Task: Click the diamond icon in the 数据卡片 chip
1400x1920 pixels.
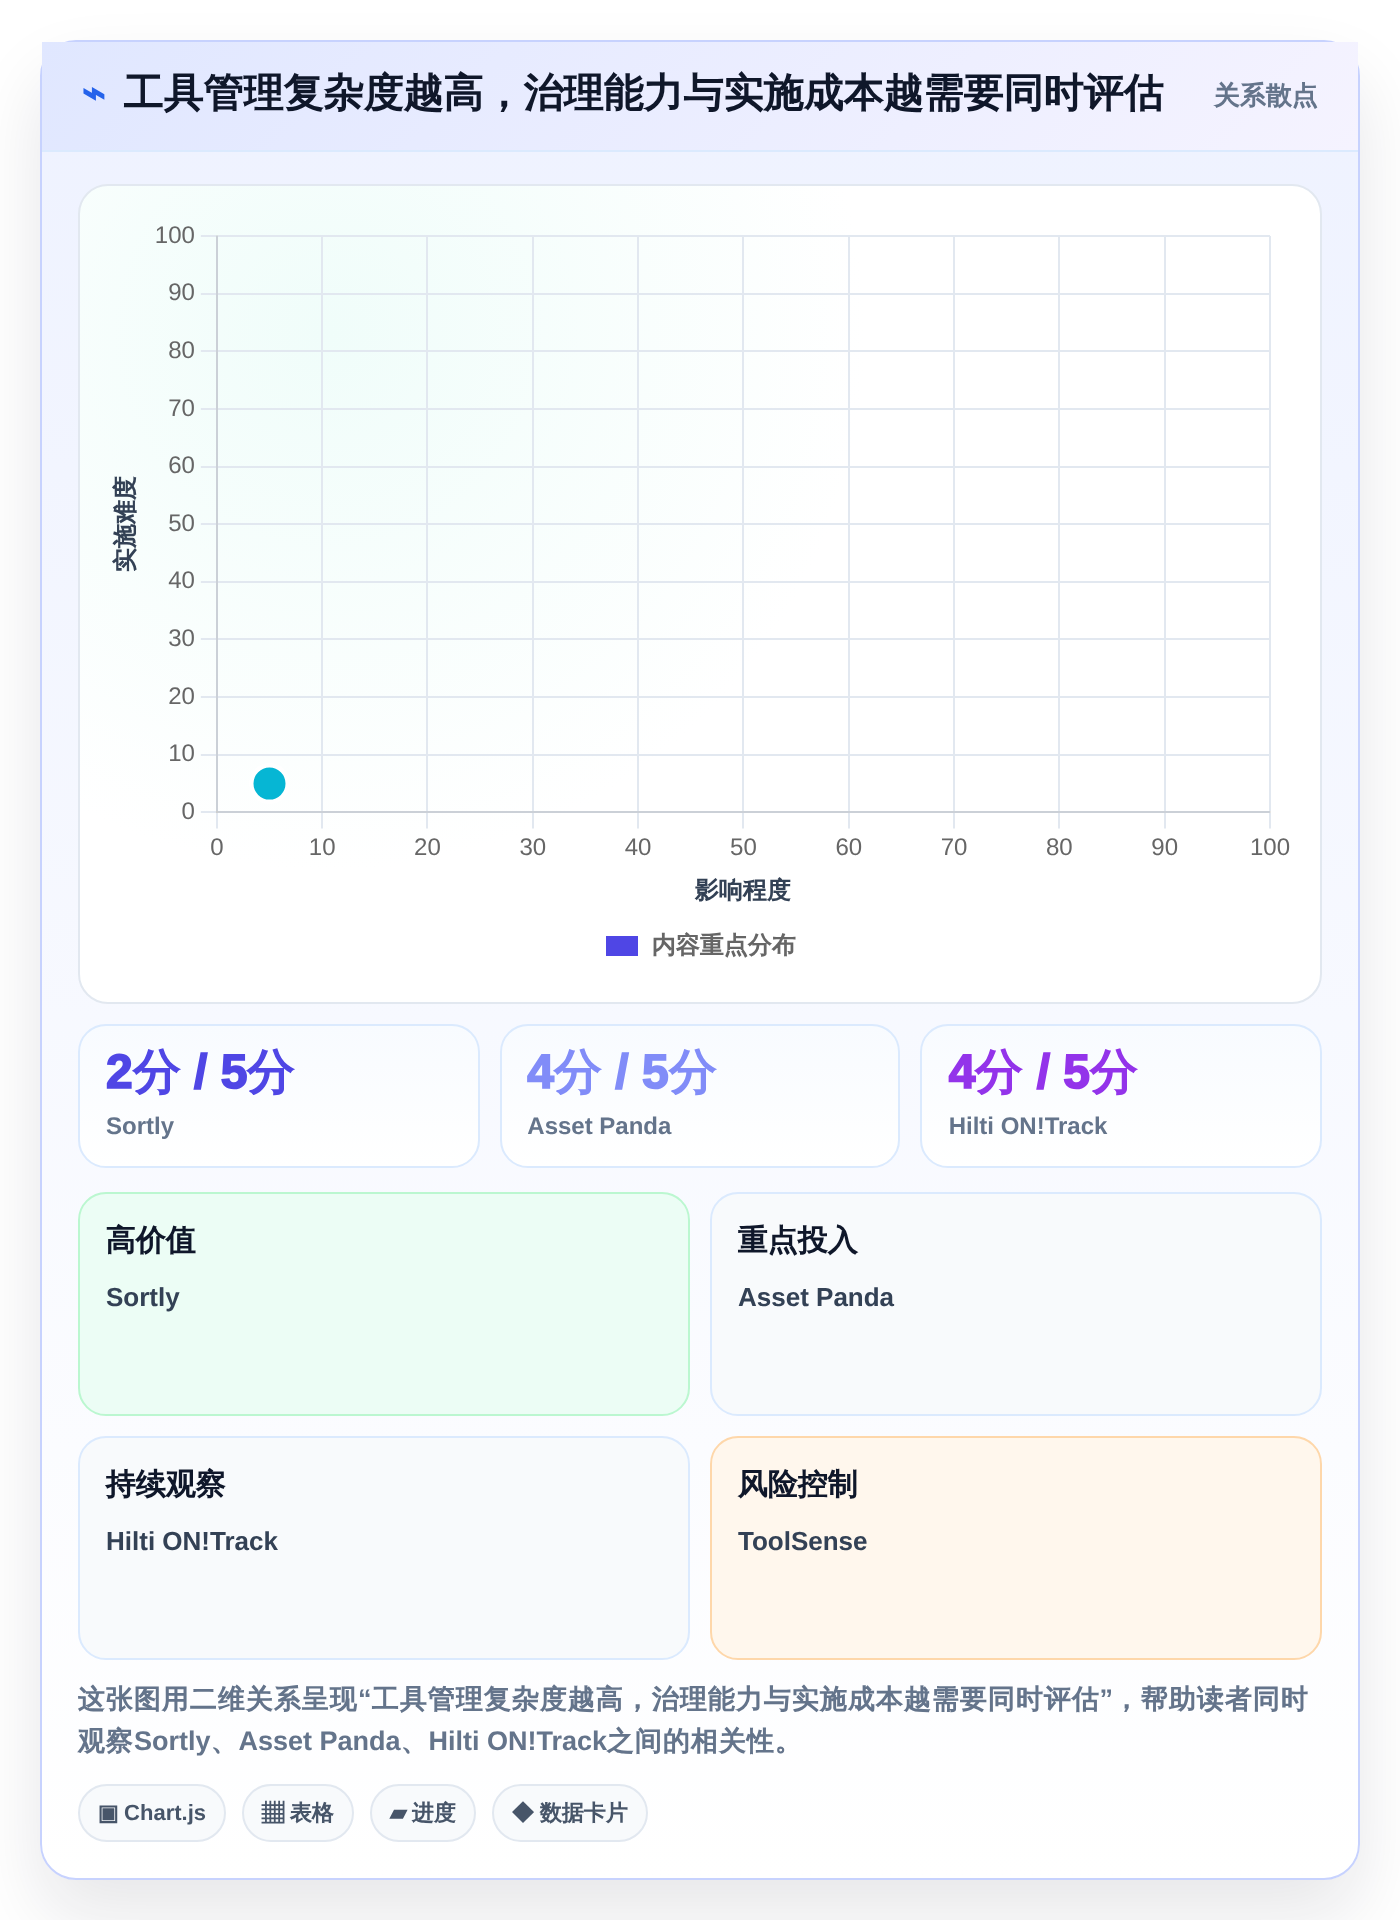Action: coord(522,1812)
